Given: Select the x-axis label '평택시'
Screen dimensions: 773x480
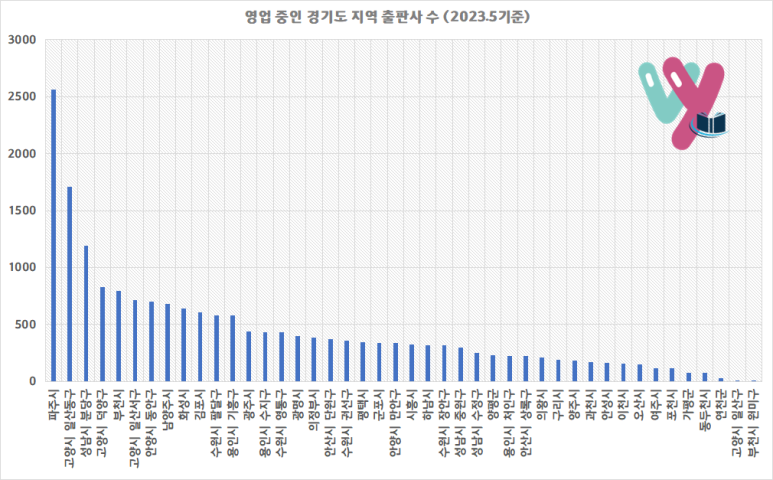Looking at the screenshot, I should pyautogui.click(x=363, y=405).
